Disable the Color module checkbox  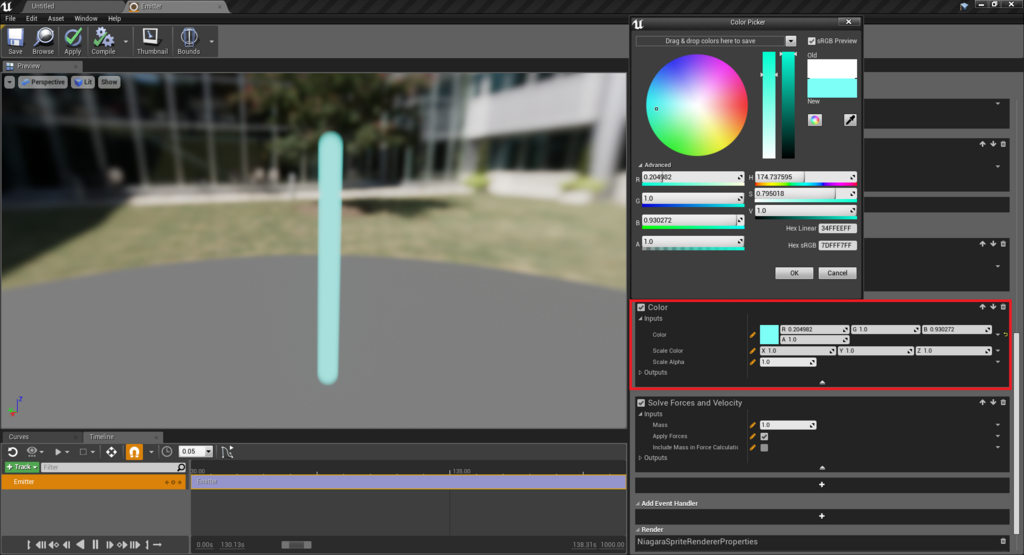coord(641,308)
